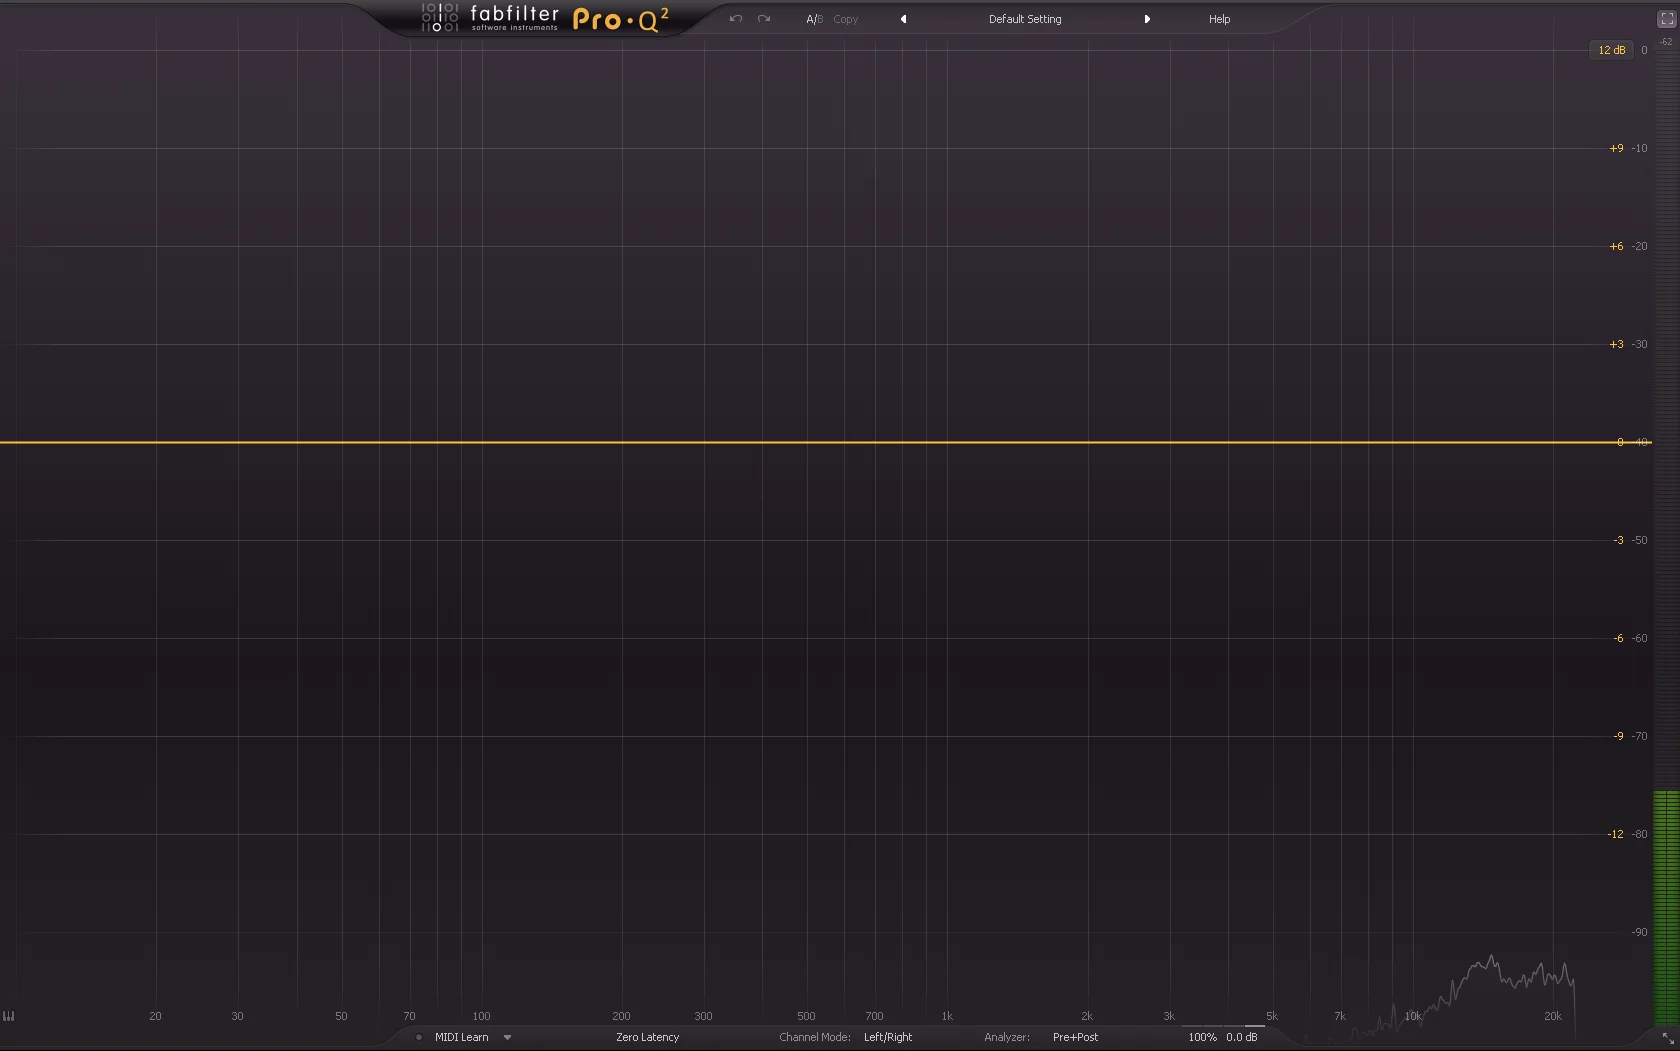The width and height of the screenshot is (1680, 1051).
Task: Click the 100% output scale value
Action: [1202, 1037]
